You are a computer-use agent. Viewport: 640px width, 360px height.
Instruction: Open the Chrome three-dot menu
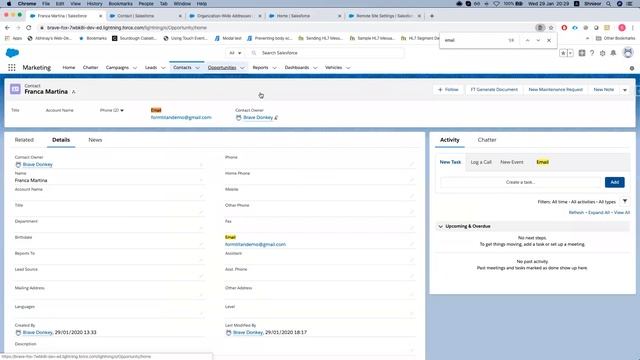(633, 28)
